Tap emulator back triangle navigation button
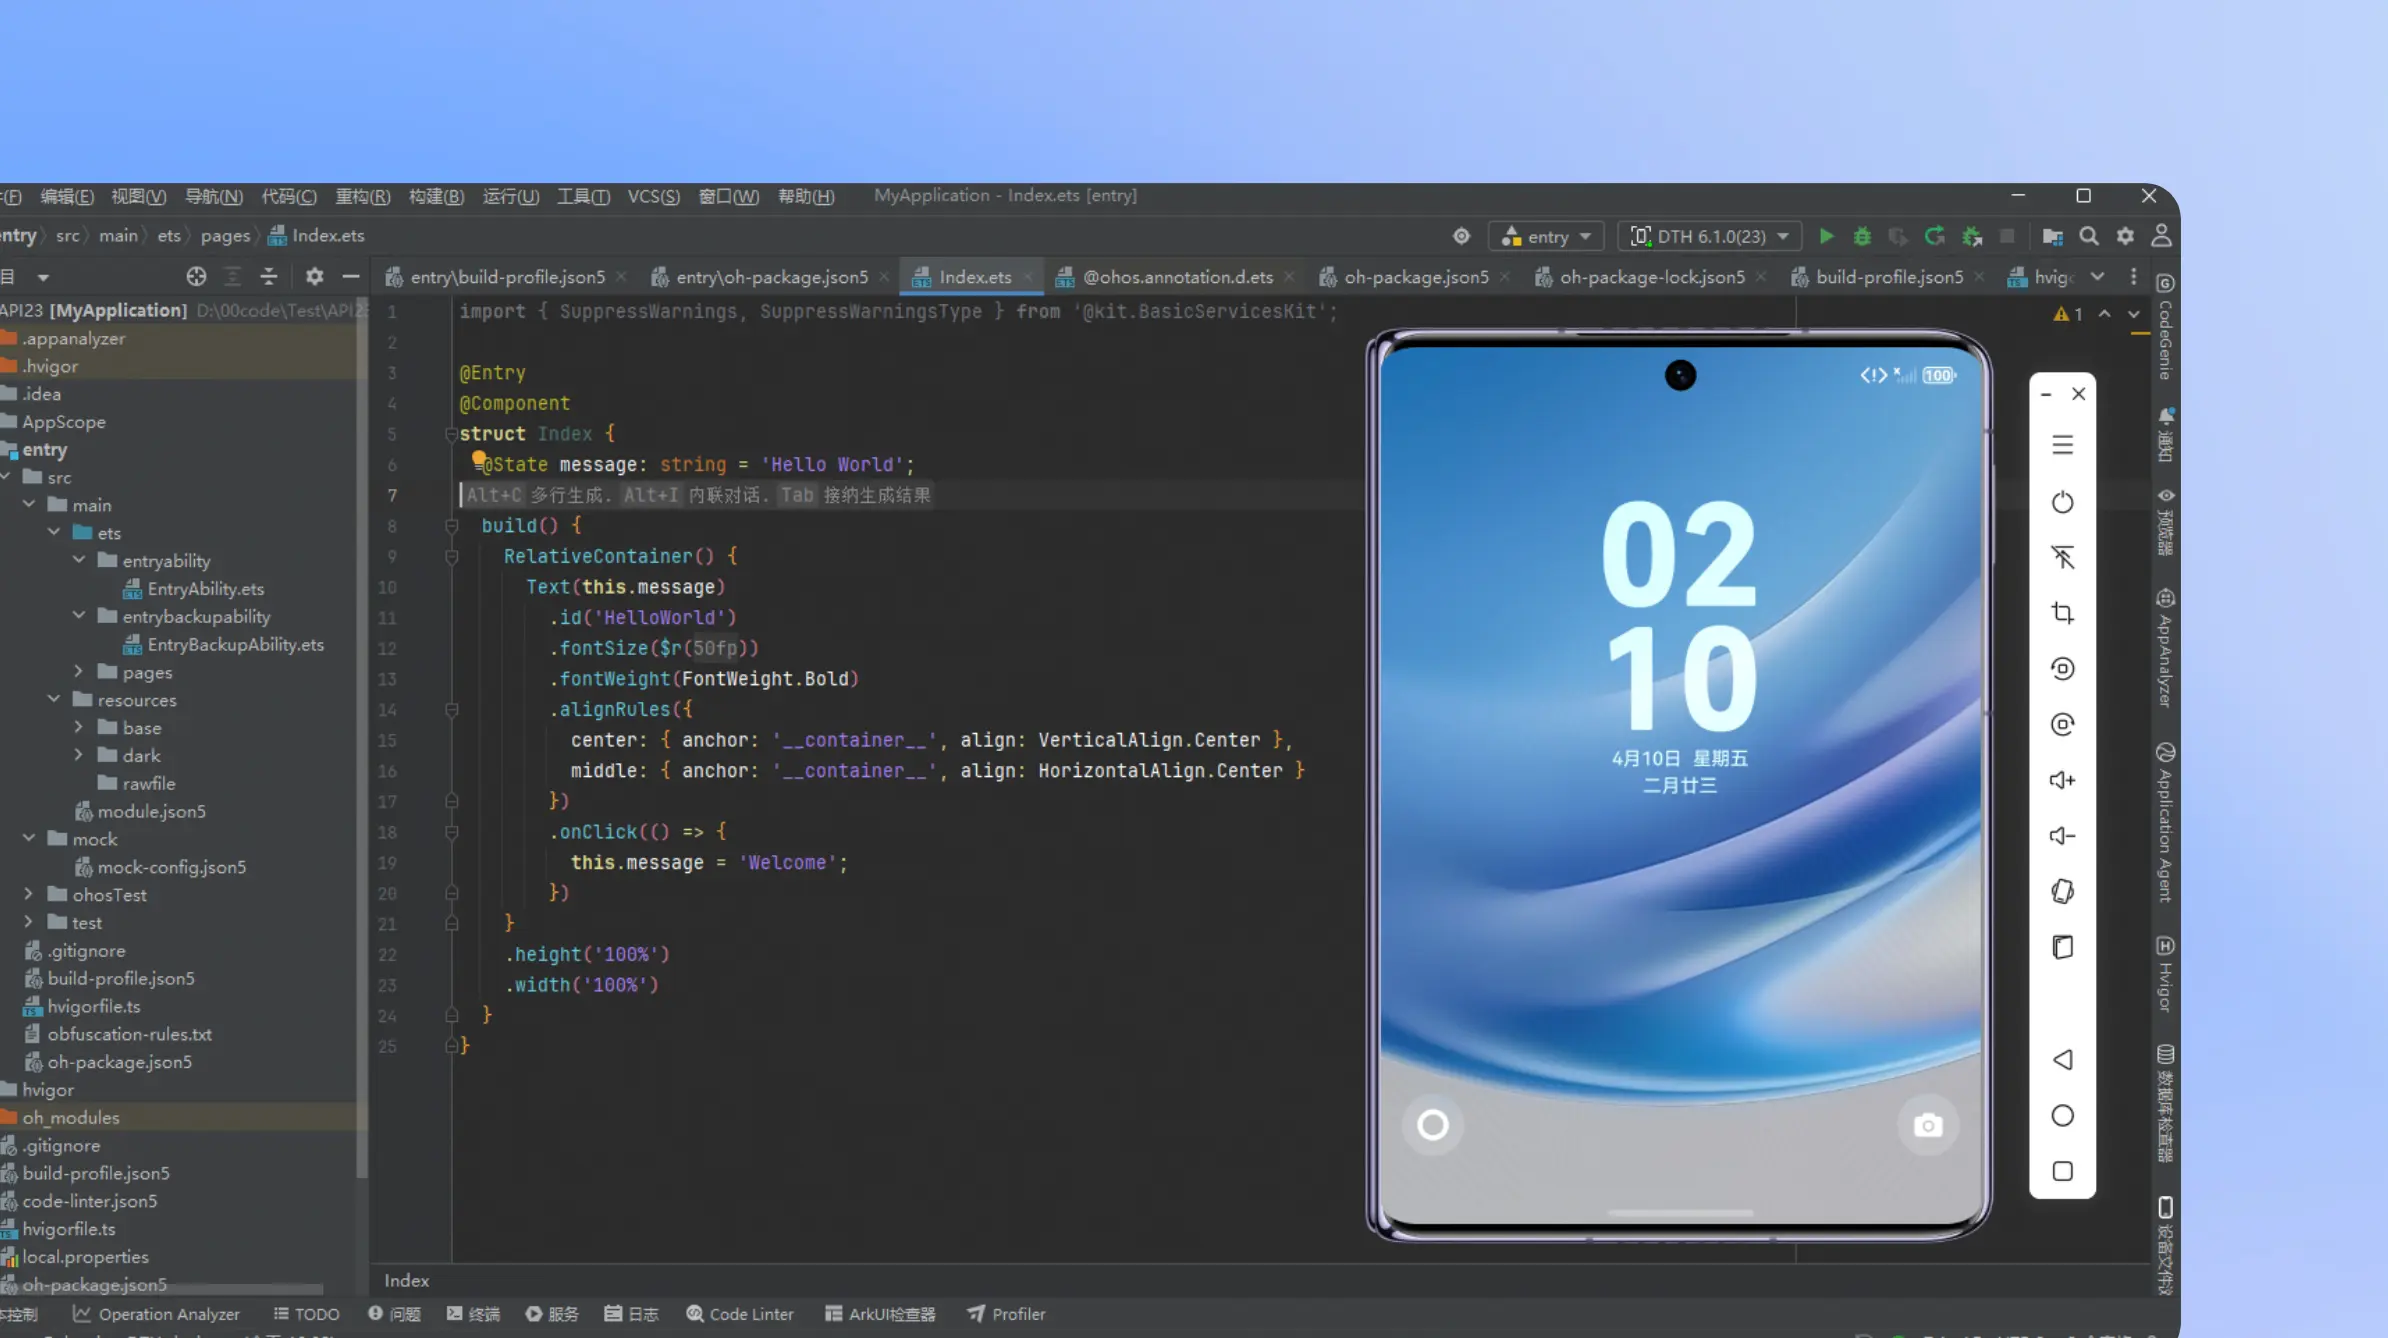 (2062, 1060)
